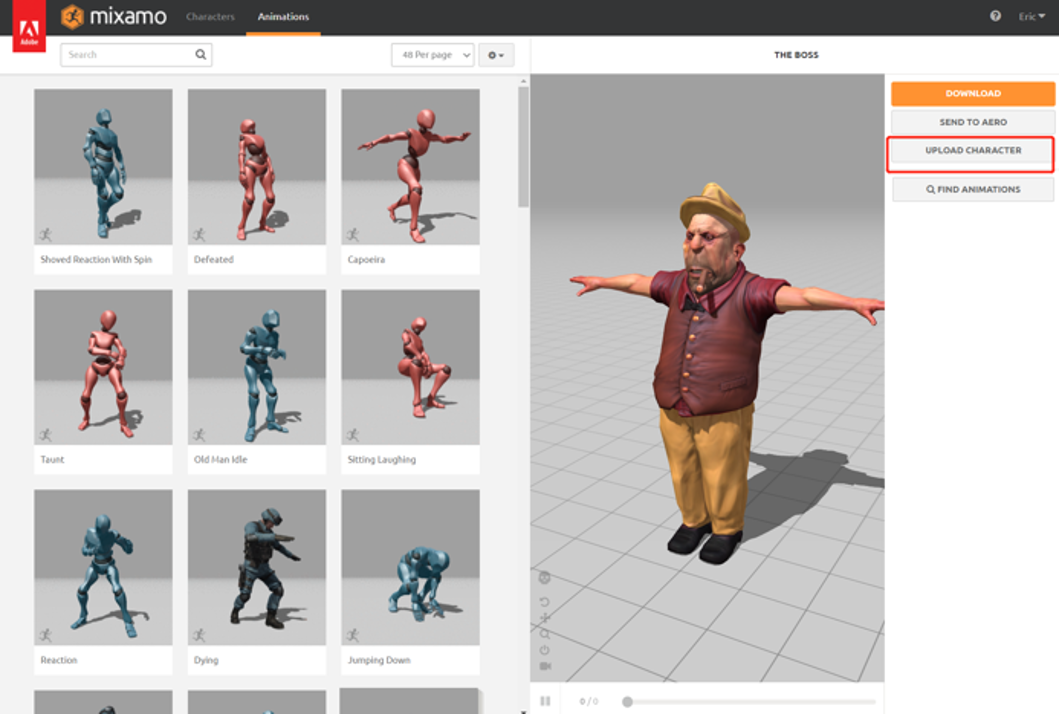Click running-figure icon on Defeated card
The image size is (1060, 714).
pyautogui.click(x=199, y=235)
